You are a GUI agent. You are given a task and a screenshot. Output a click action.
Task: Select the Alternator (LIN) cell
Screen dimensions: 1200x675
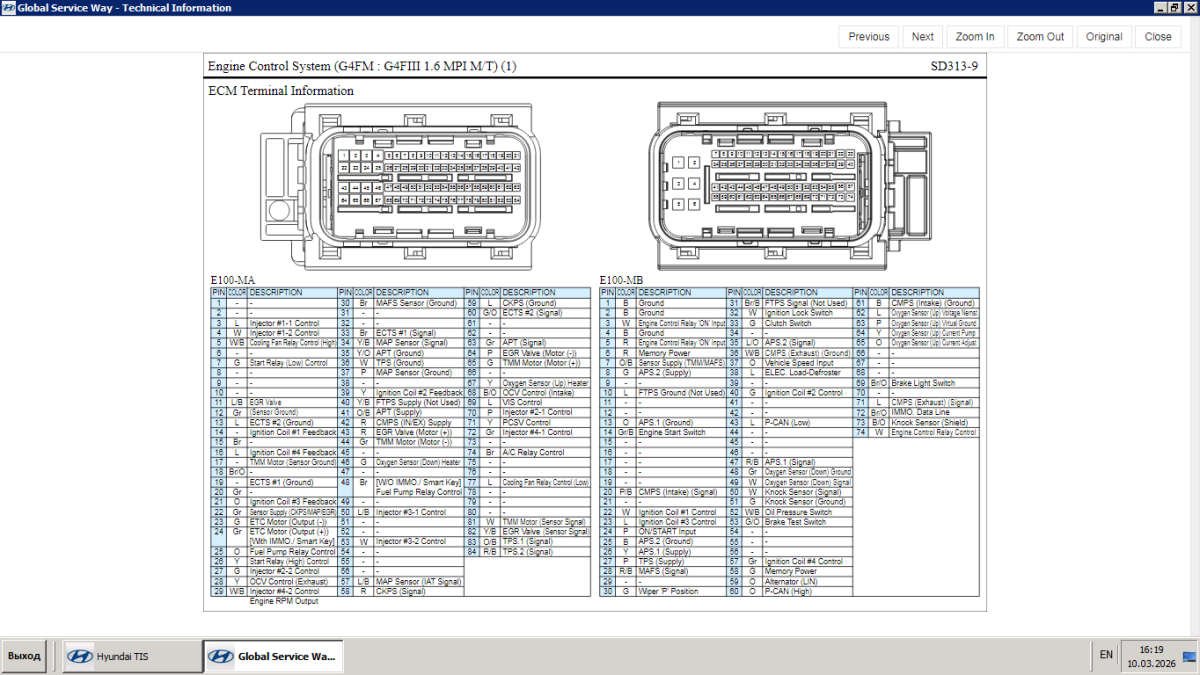(x=808, y=581)
